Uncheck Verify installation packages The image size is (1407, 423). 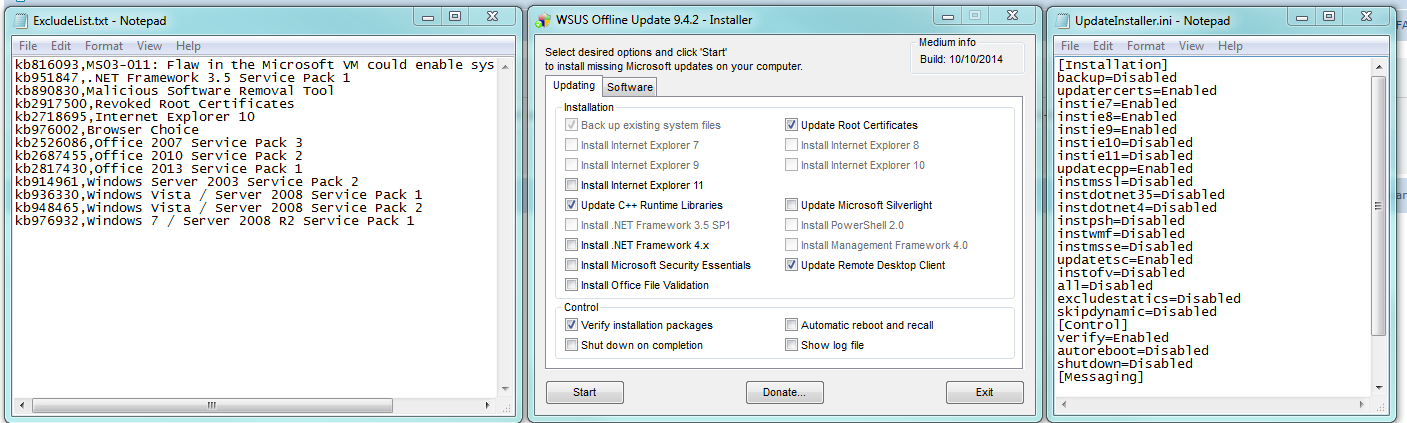(x=572, y=325)
